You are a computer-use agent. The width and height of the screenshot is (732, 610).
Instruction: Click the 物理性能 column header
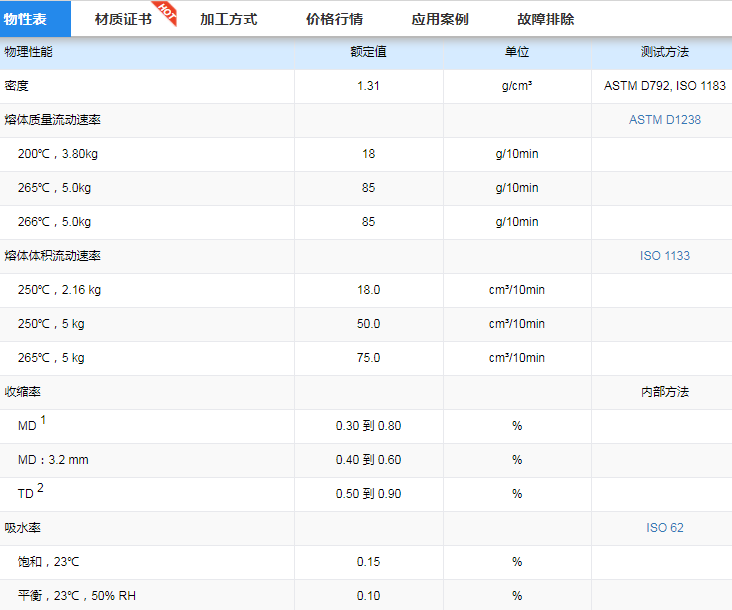point(29,52)
